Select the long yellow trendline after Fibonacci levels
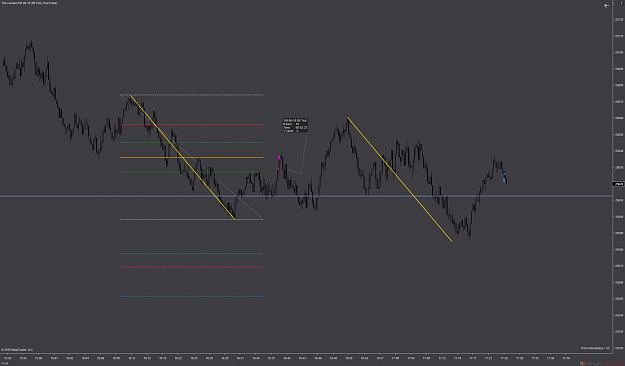Screen dimensions: 625x366 [x=399, y=179]
